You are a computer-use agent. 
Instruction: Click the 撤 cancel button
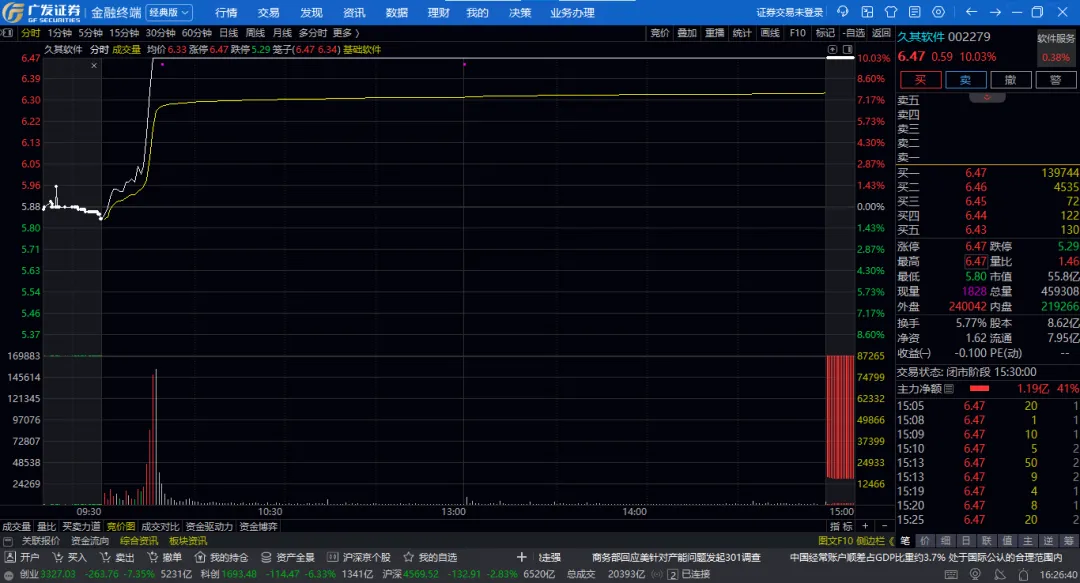click(1010, 80)
